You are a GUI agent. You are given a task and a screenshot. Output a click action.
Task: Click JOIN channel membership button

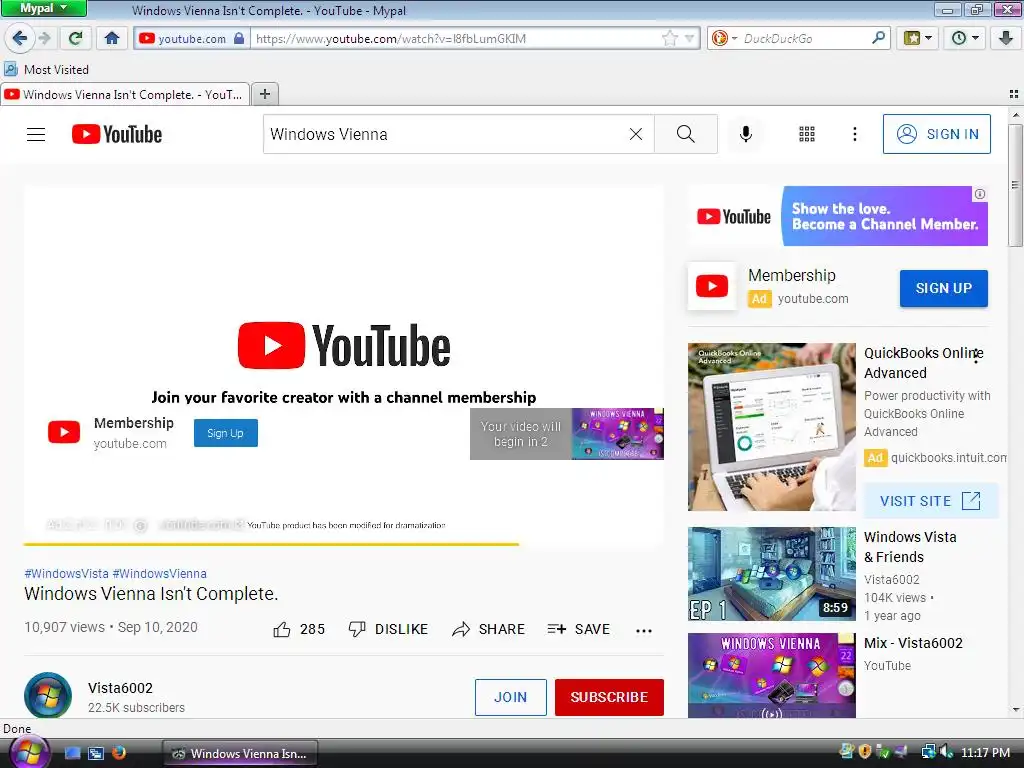pos(511,697)
